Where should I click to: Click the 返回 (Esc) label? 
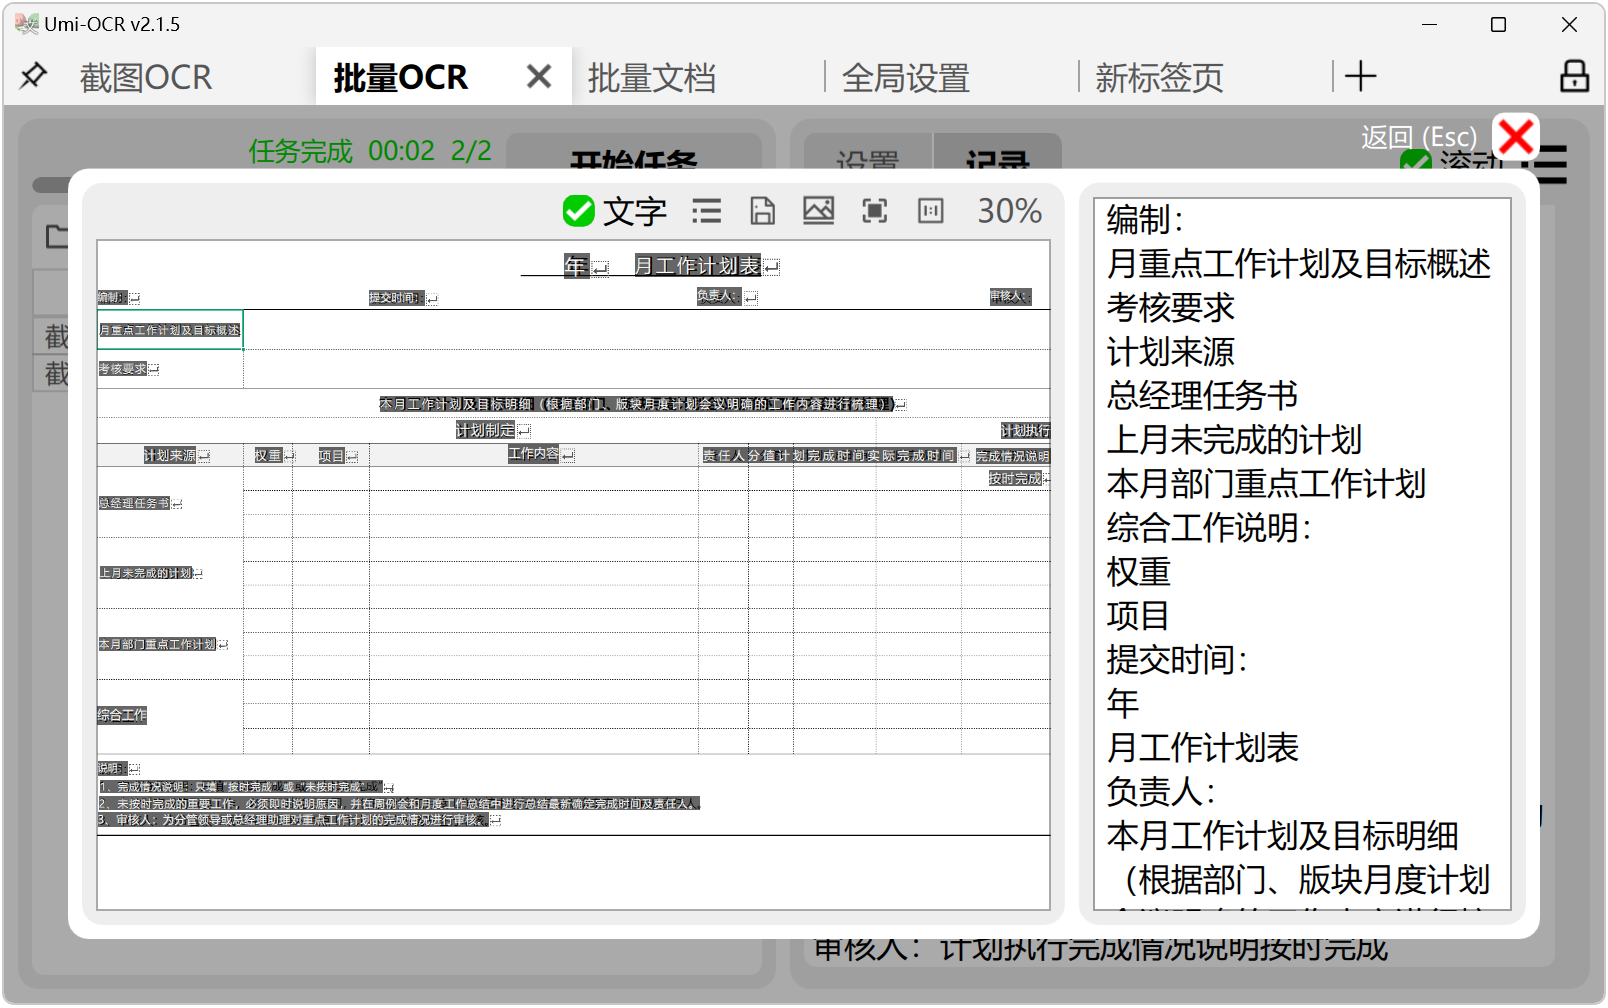click(x=1418, y=137)
